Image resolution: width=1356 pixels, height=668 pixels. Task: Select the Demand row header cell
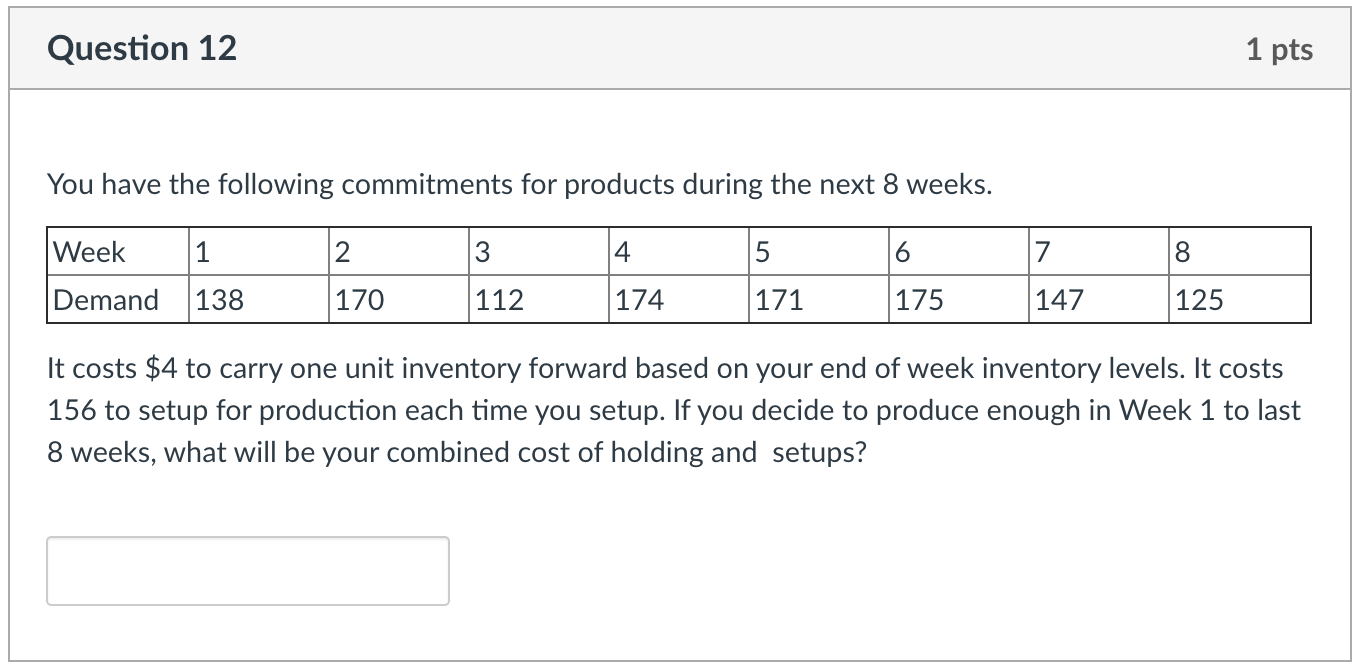tap(117, 300)
